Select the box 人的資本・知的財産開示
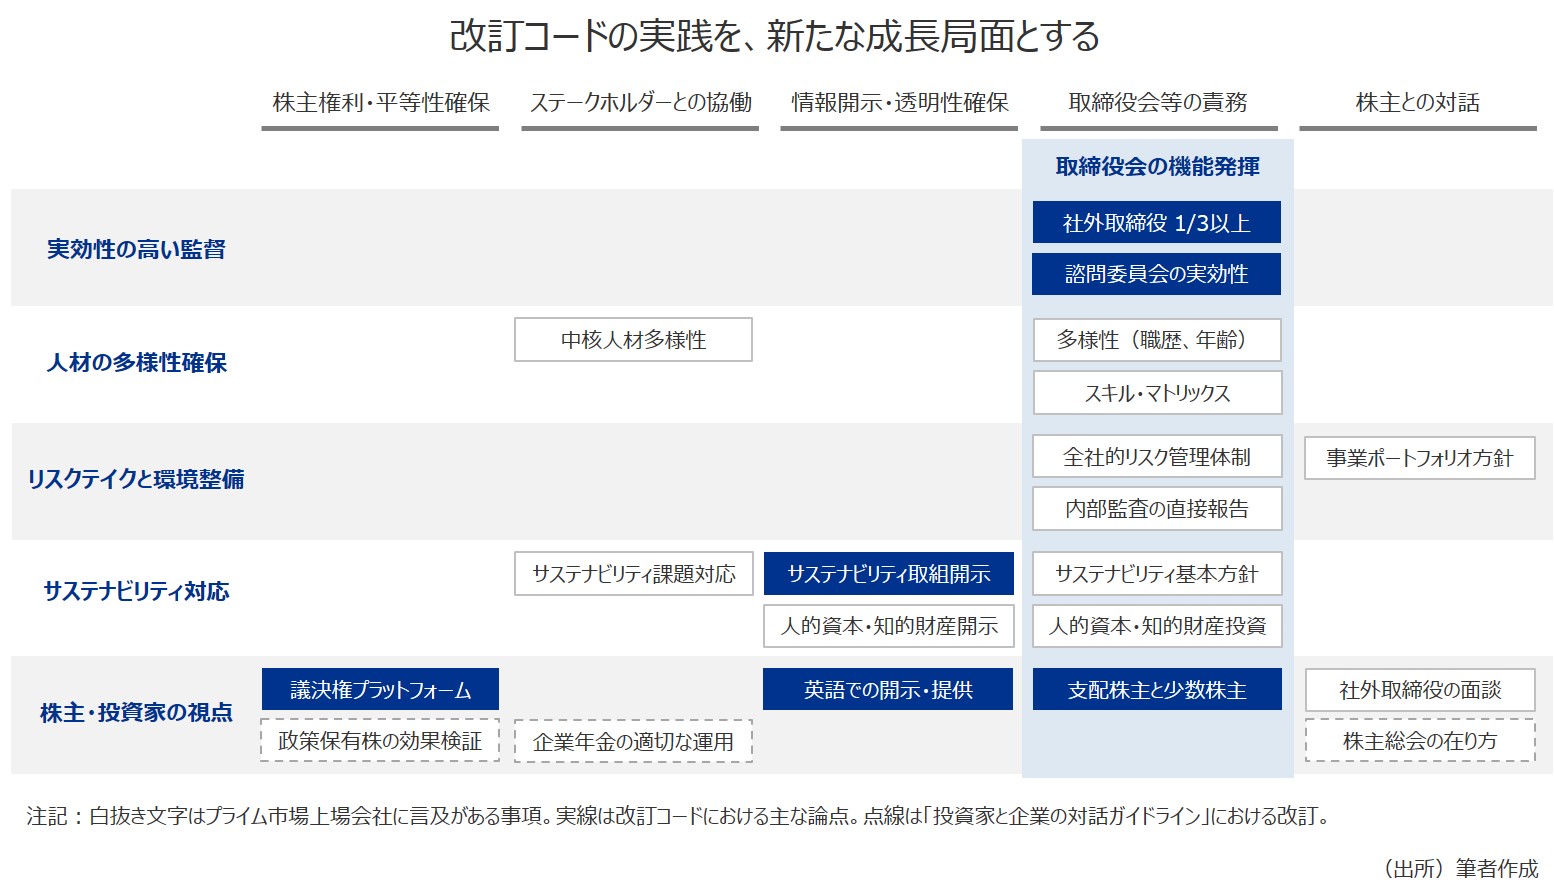This screenshot has height=896, width=1554. tap(889, 626)
